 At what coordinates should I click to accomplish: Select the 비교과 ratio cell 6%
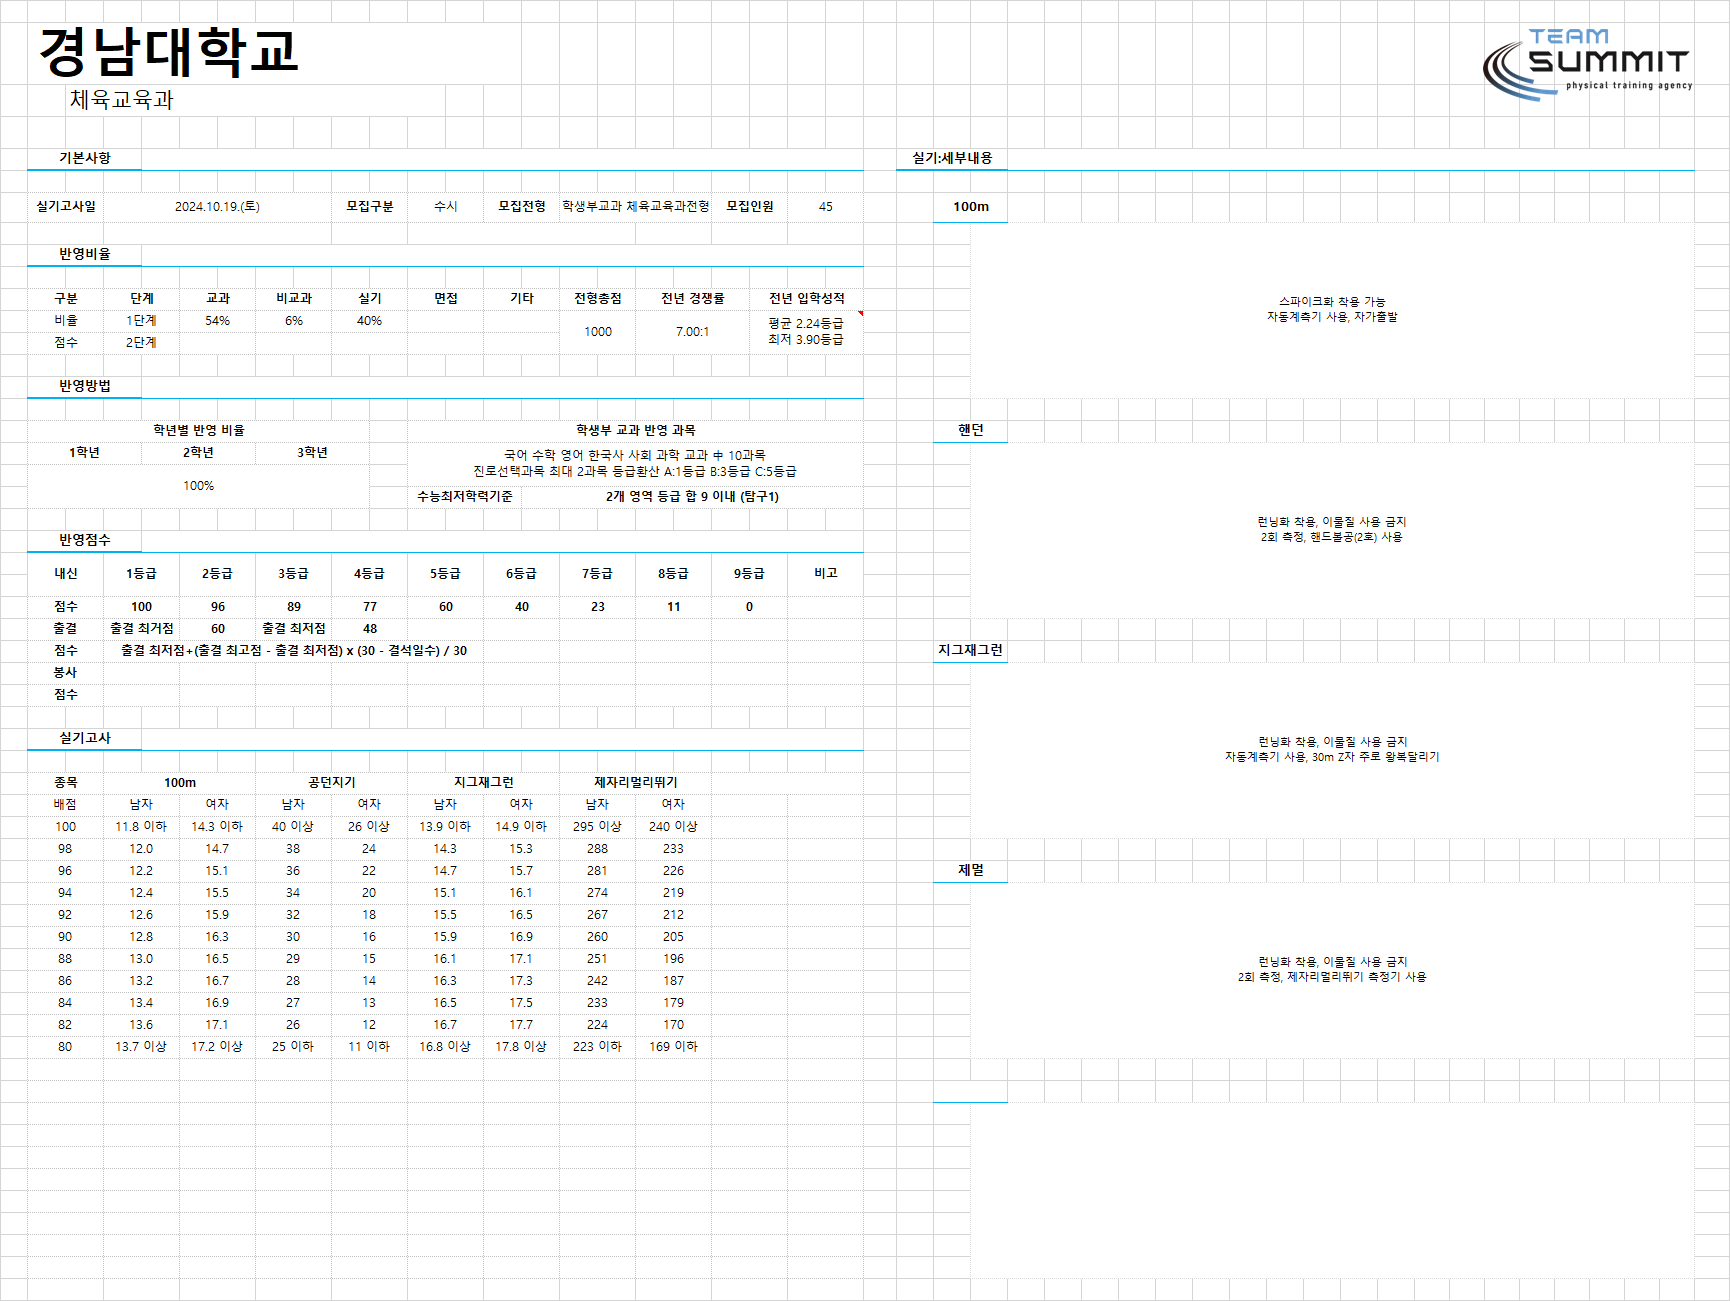point(294,321)
